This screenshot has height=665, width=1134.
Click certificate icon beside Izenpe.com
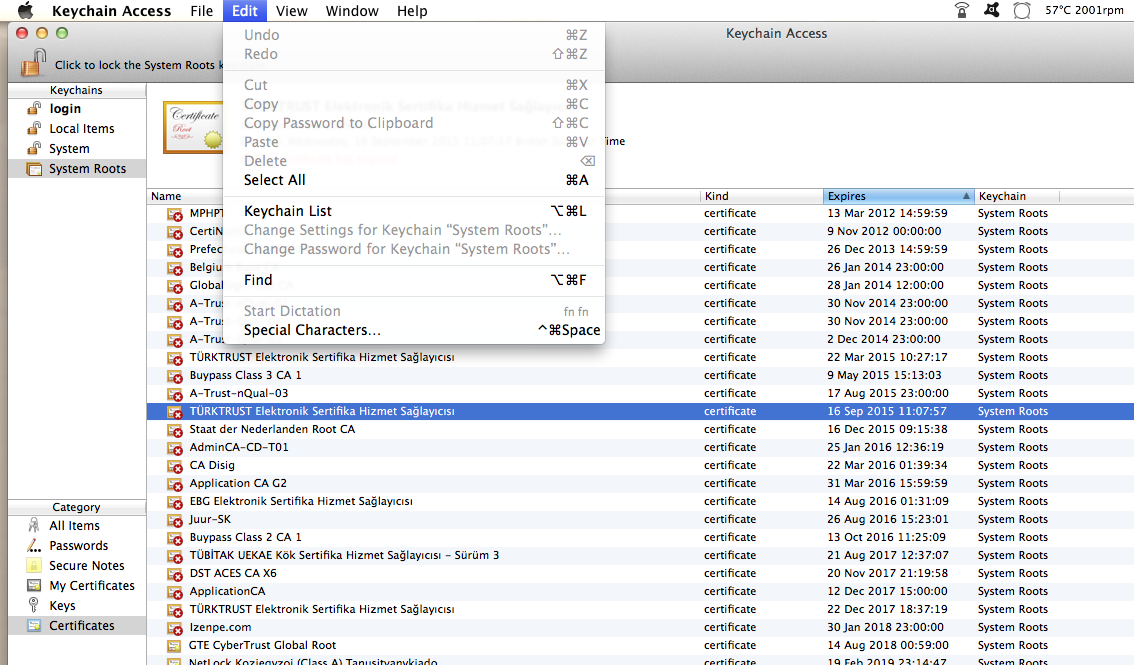[174, 628]
